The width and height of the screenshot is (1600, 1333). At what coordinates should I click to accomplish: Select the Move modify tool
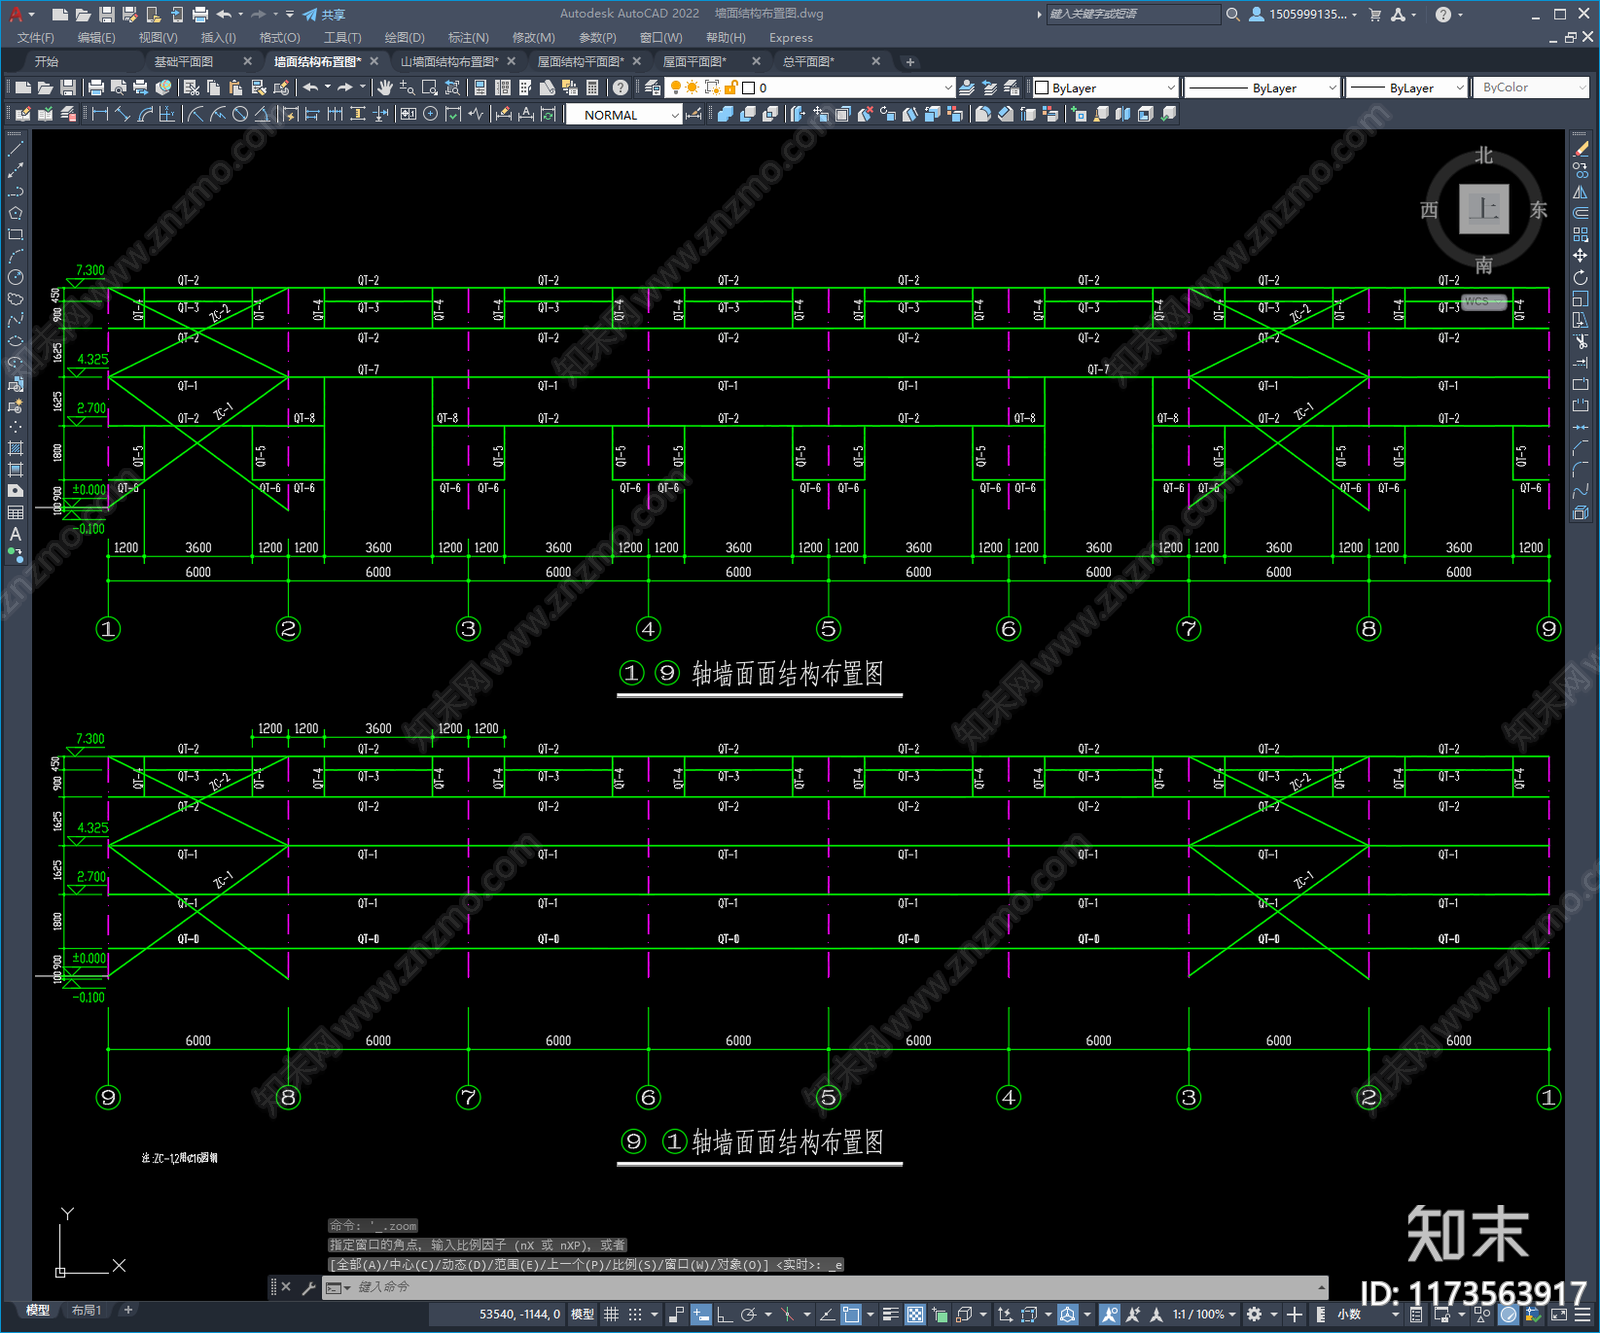tap(1580, 256)
